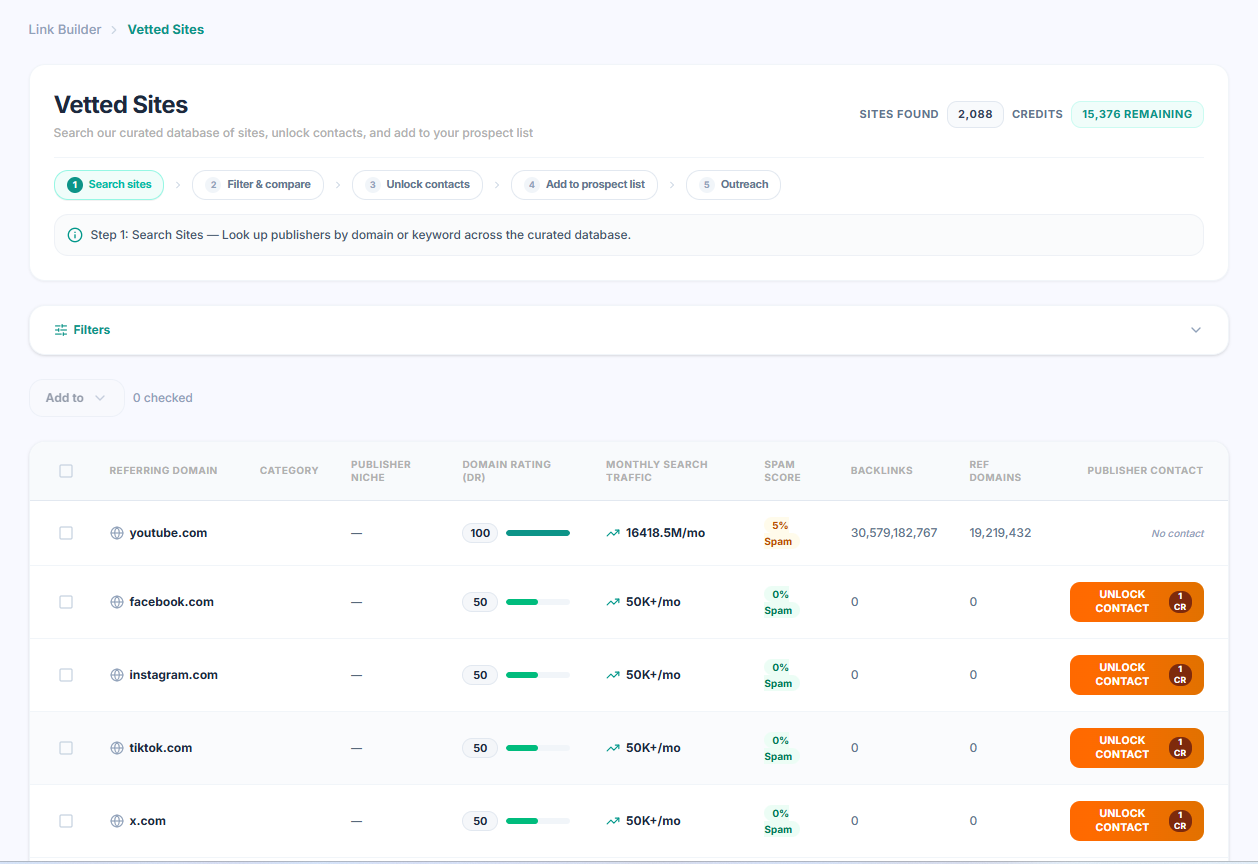The height and width of the screenshot is (864, 1258).
Task: Expand the Filters panel with the chevron
Action: tap(1196, 330)
